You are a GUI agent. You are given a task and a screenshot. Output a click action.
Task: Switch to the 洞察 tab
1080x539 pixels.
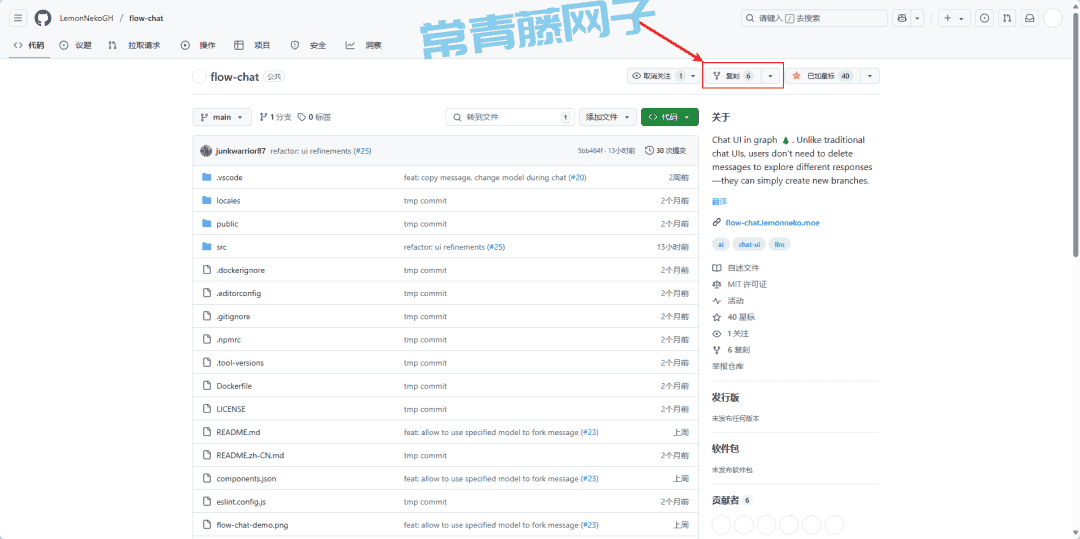point(364,45)
